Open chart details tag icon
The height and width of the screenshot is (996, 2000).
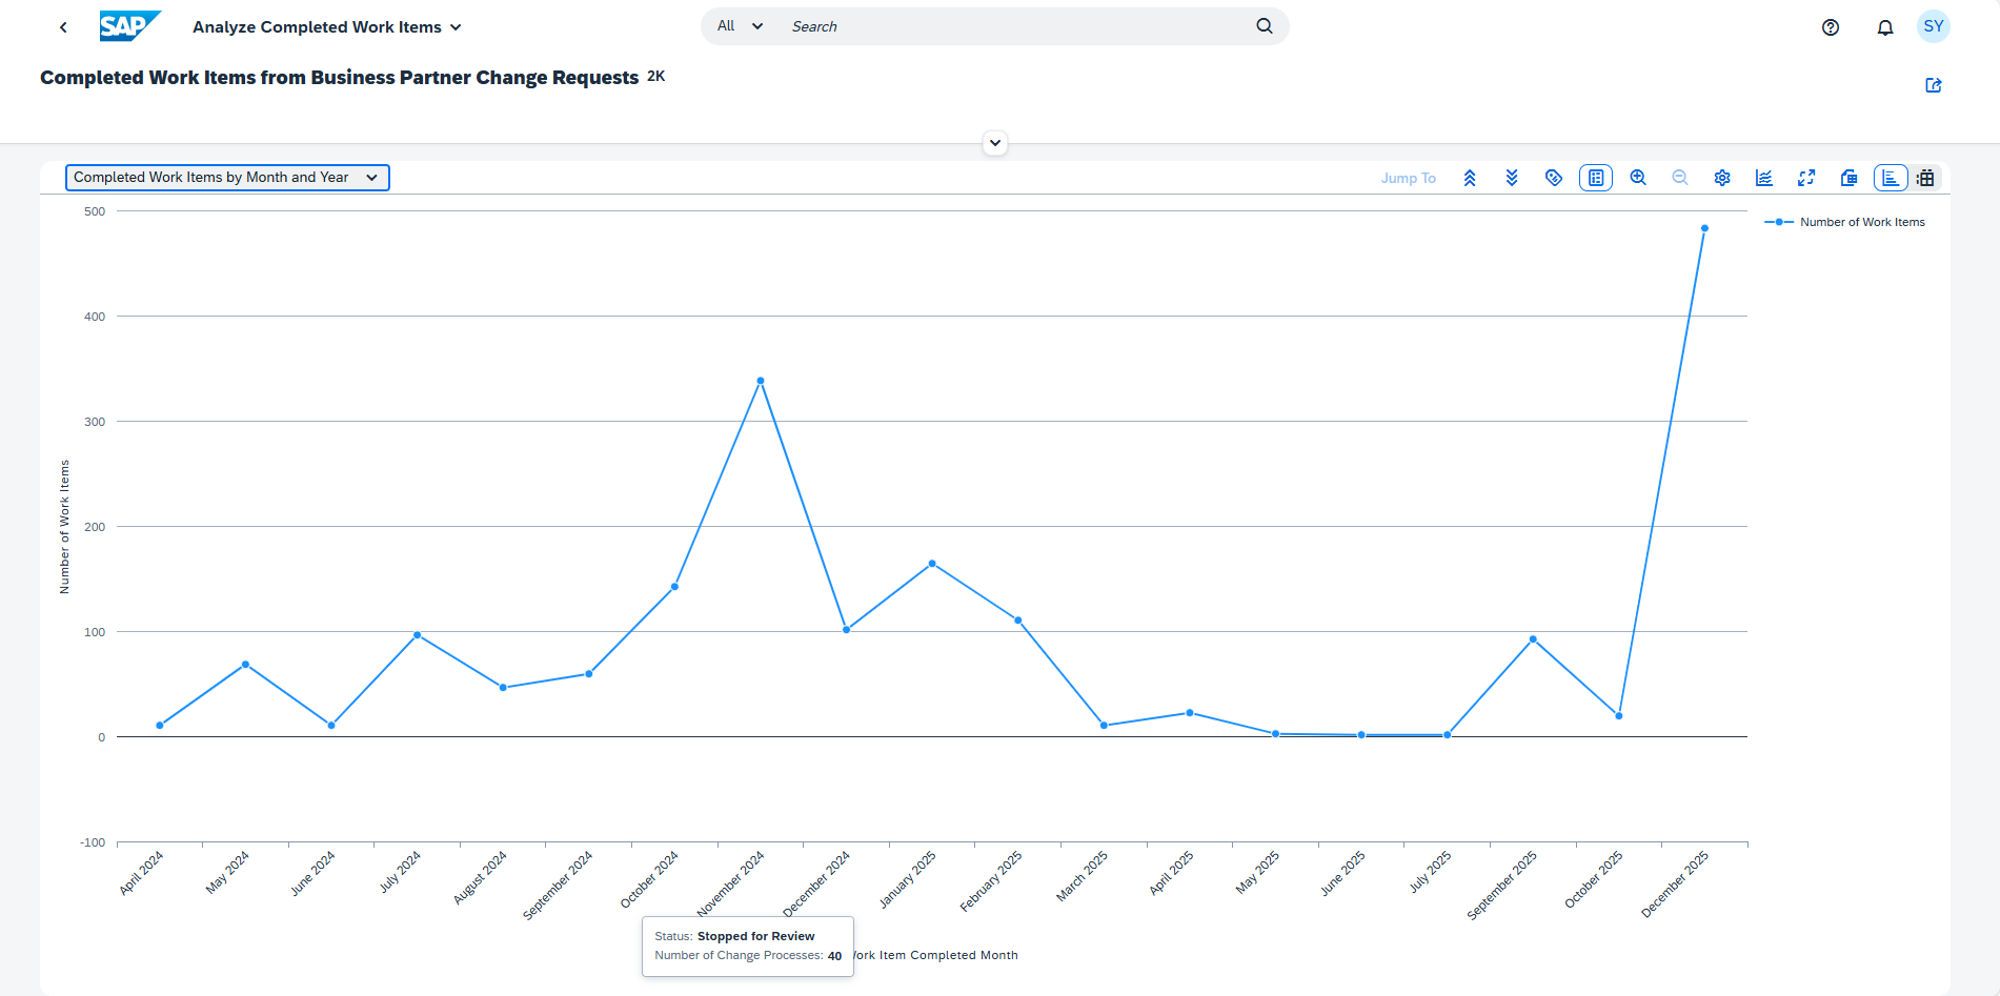1553,178
